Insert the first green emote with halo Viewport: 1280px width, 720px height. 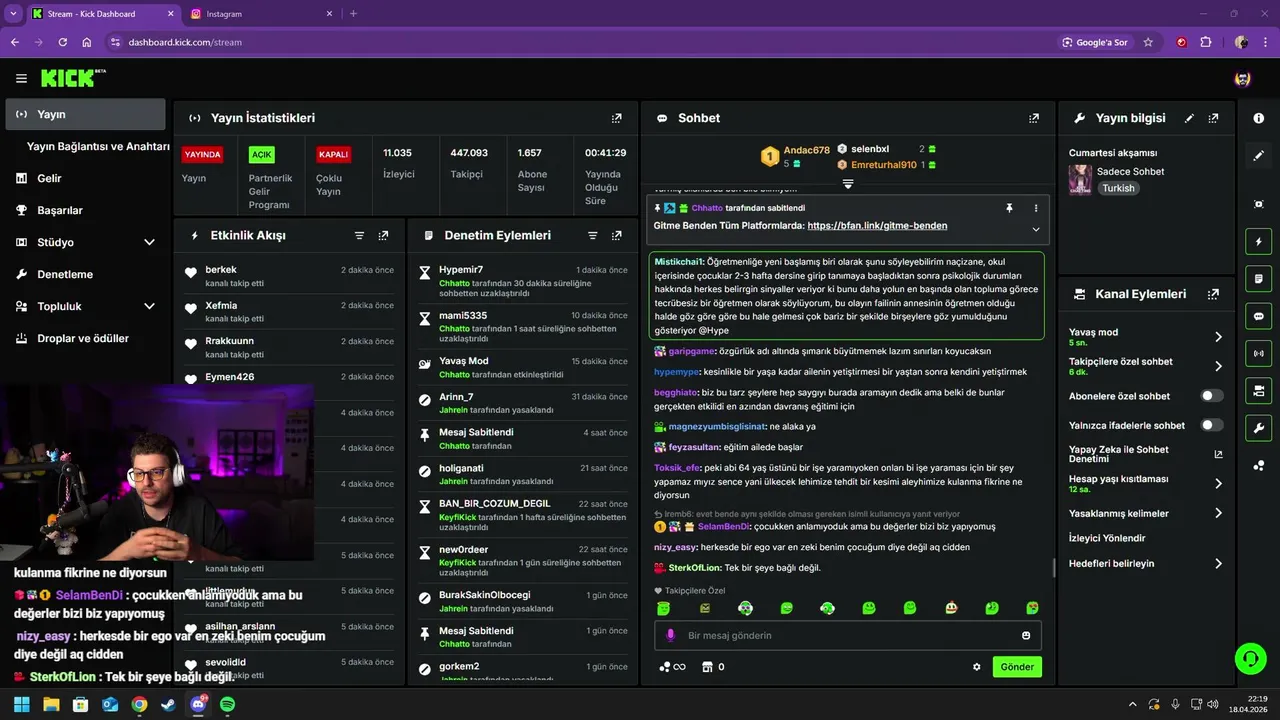pos(663,608)
